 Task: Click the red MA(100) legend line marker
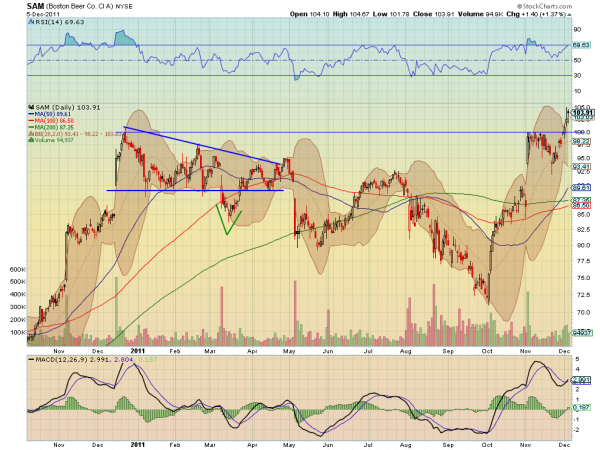[x=31, y=121]
